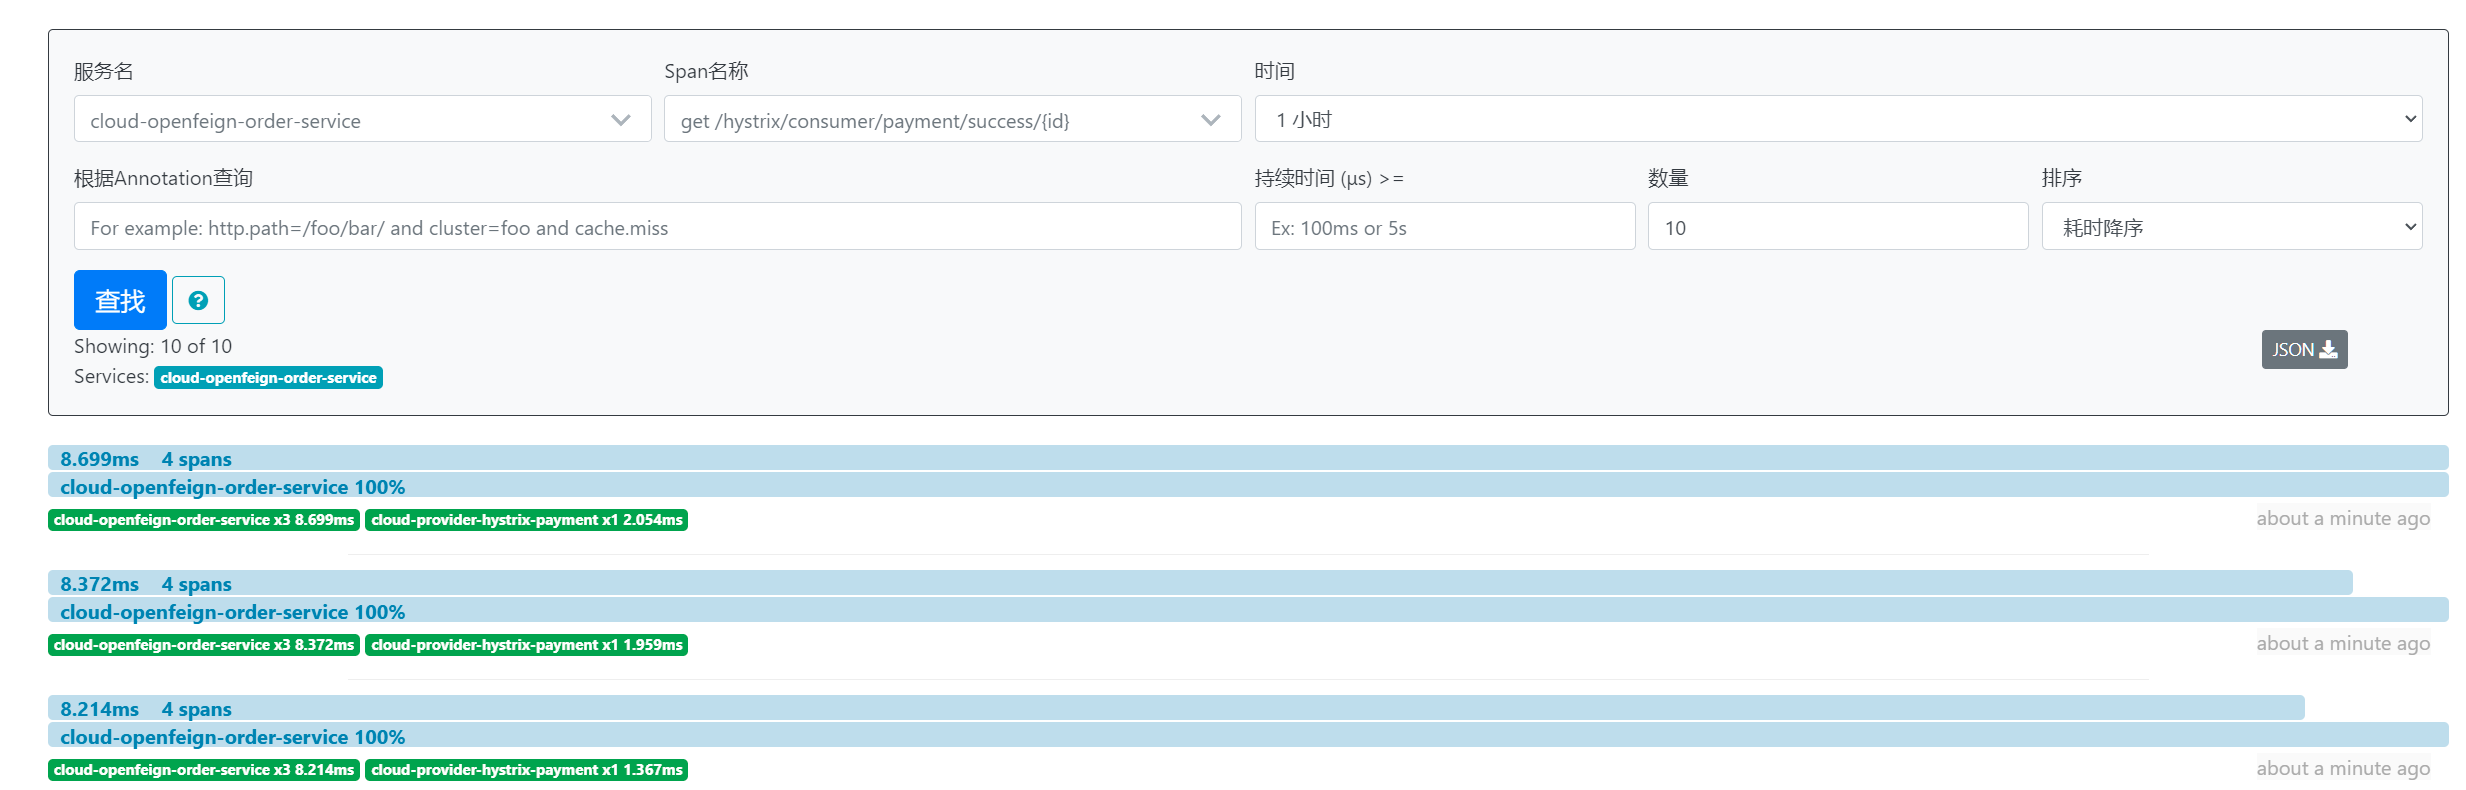Viewport: 2466px width, 790px height.
Task: Click service percentage bar under 8.699ms trace
Action: coord(1248,486)
